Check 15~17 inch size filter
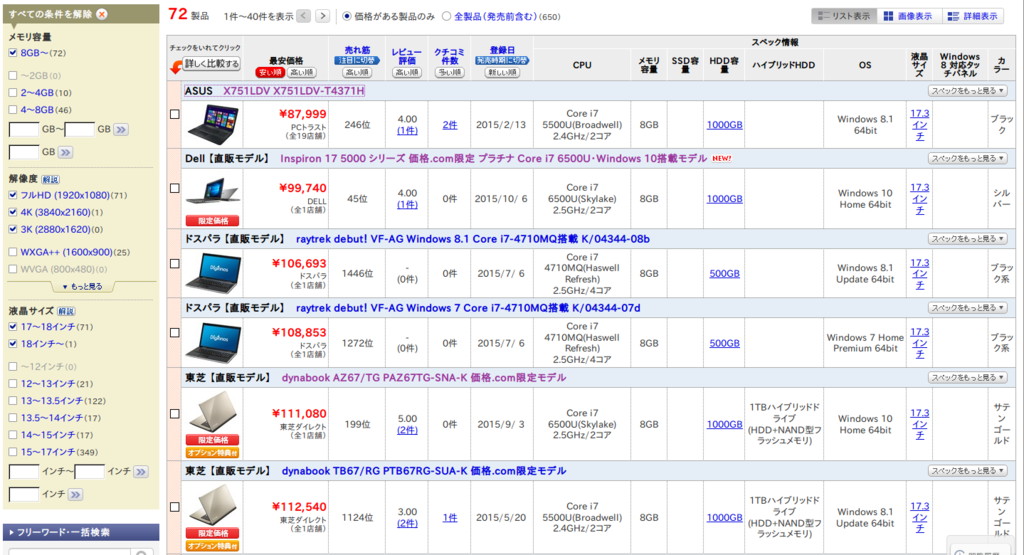The width and height of the screenshot is (1024, 555). (x=13, y=452)
